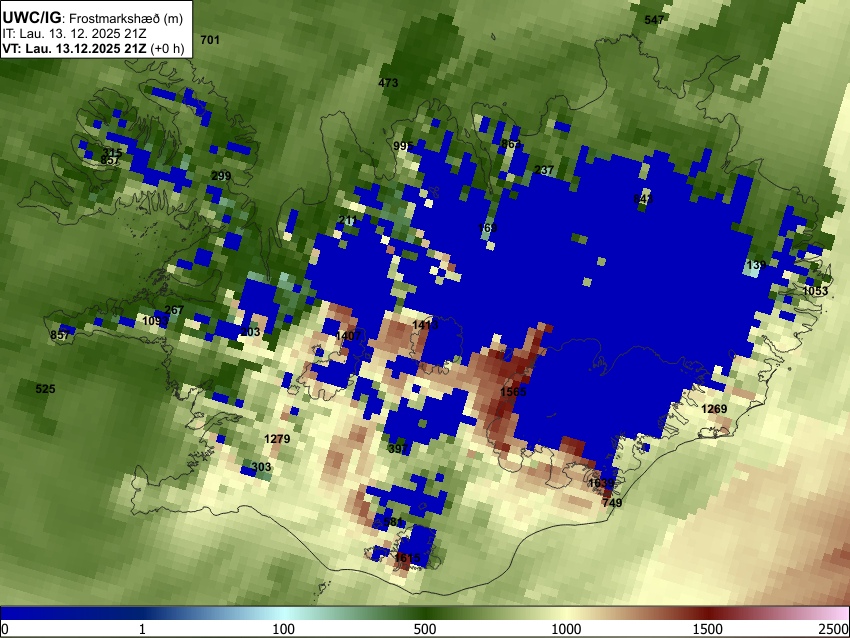Click the '1407' height value on the map
The height and width of the screenshot is (638, 850).
(348, 336)
